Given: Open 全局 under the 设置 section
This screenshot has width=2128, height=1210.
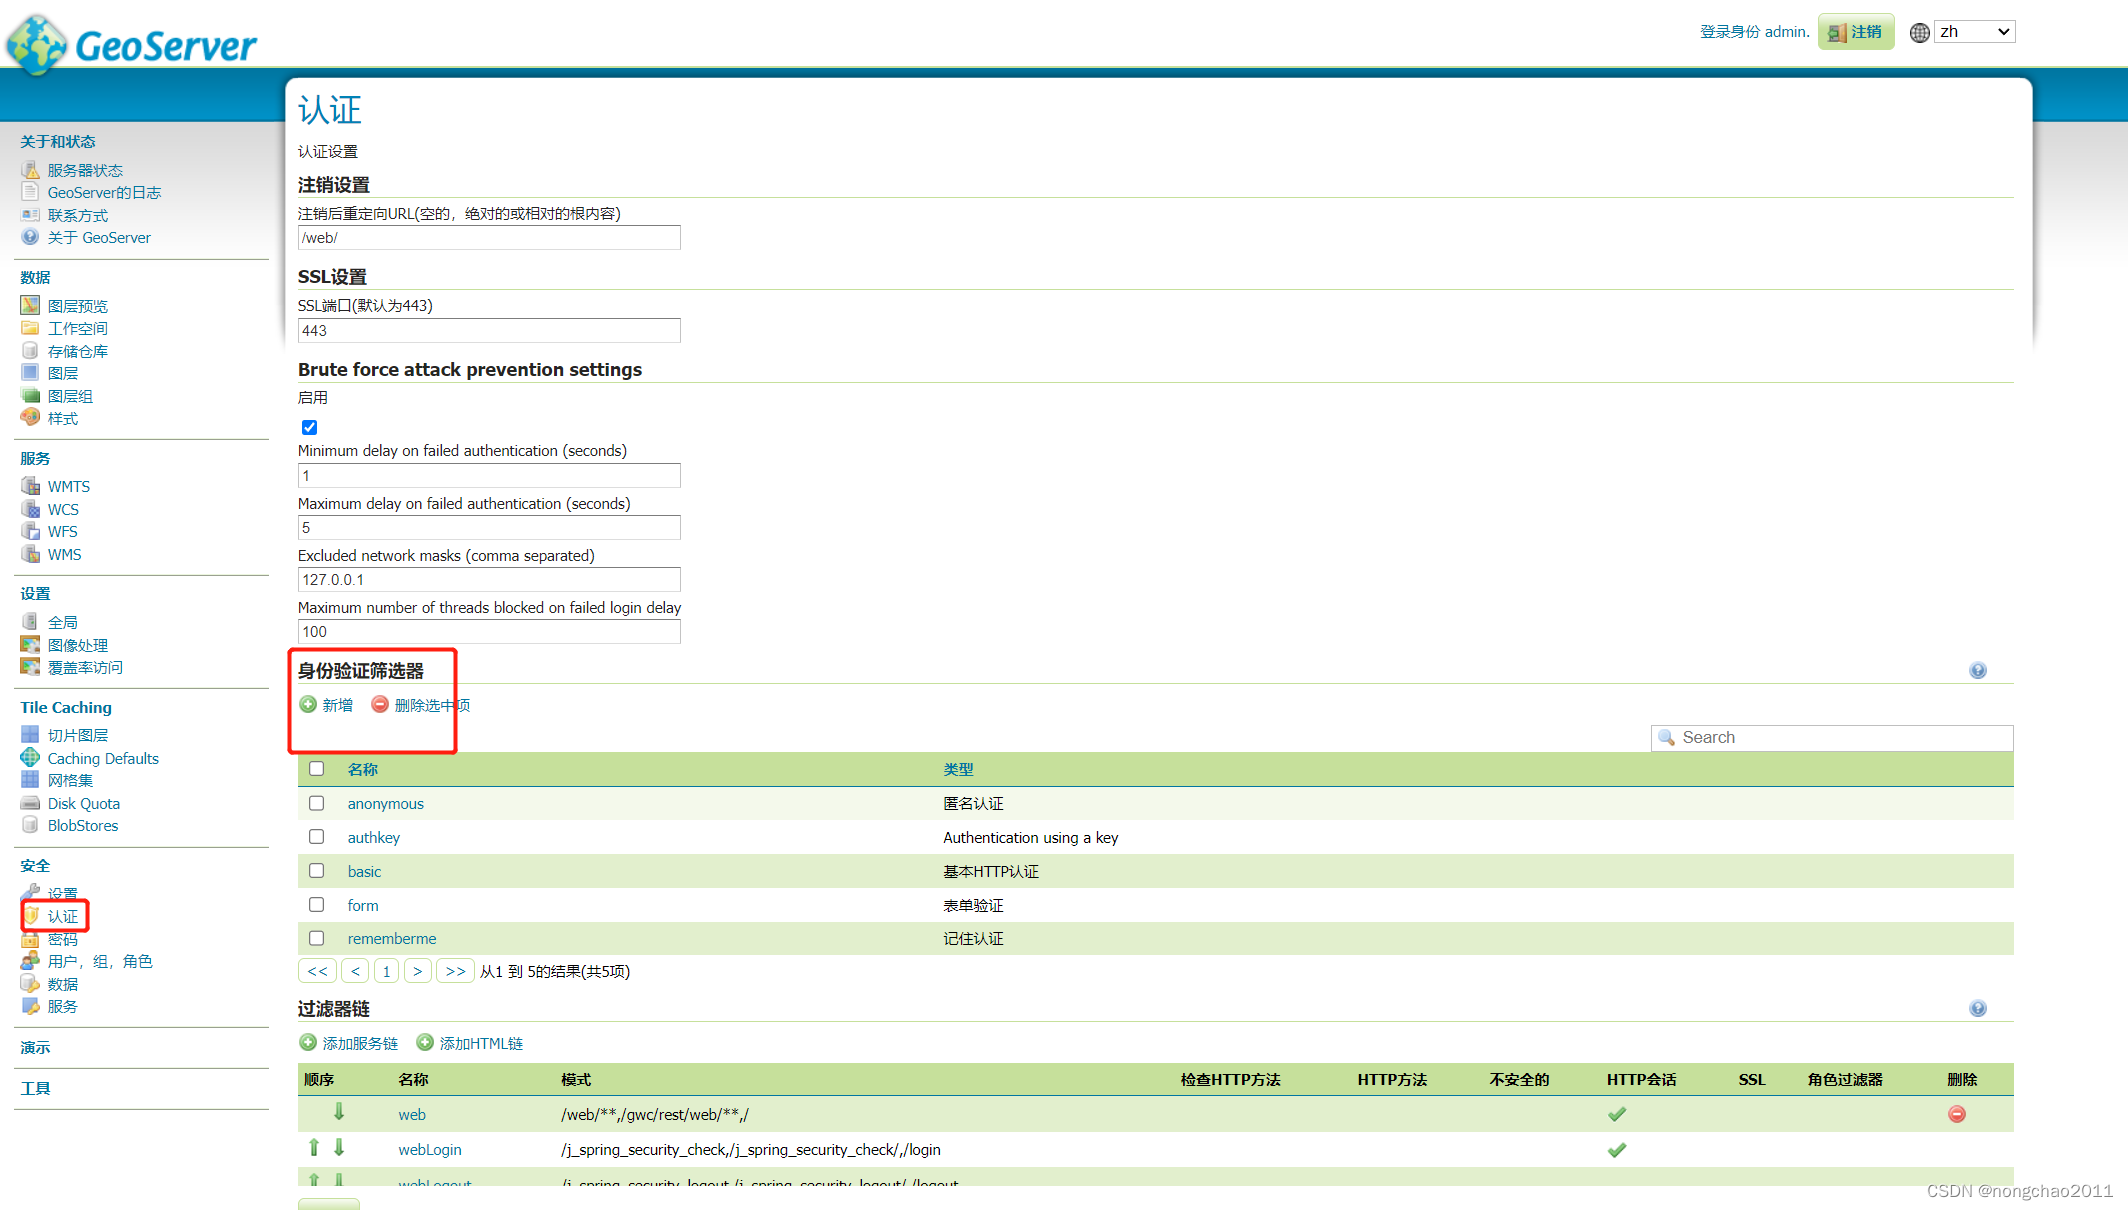Looking at the screenshot, I should (x=63, y=621).
